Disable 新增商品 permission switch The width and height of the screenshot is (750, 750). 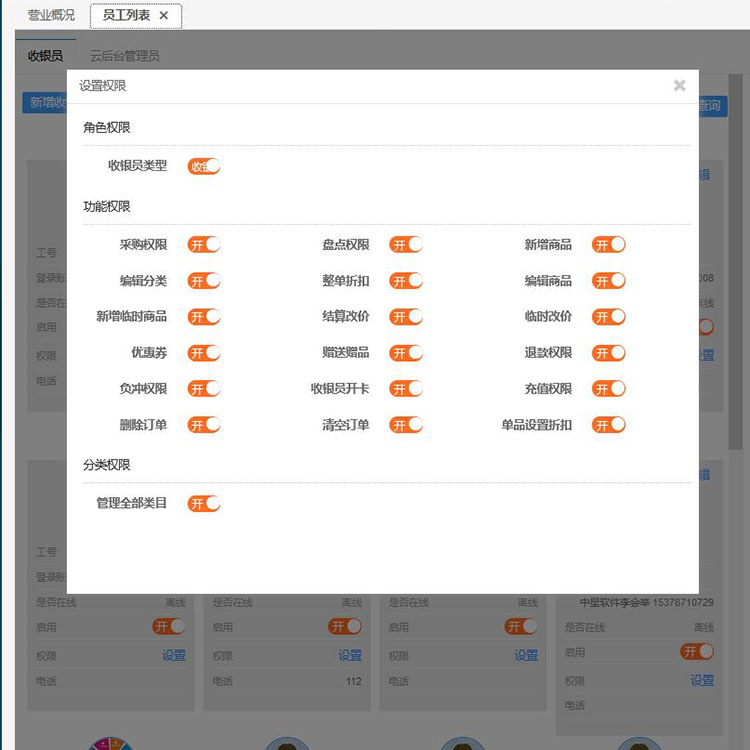click(608, 245)
